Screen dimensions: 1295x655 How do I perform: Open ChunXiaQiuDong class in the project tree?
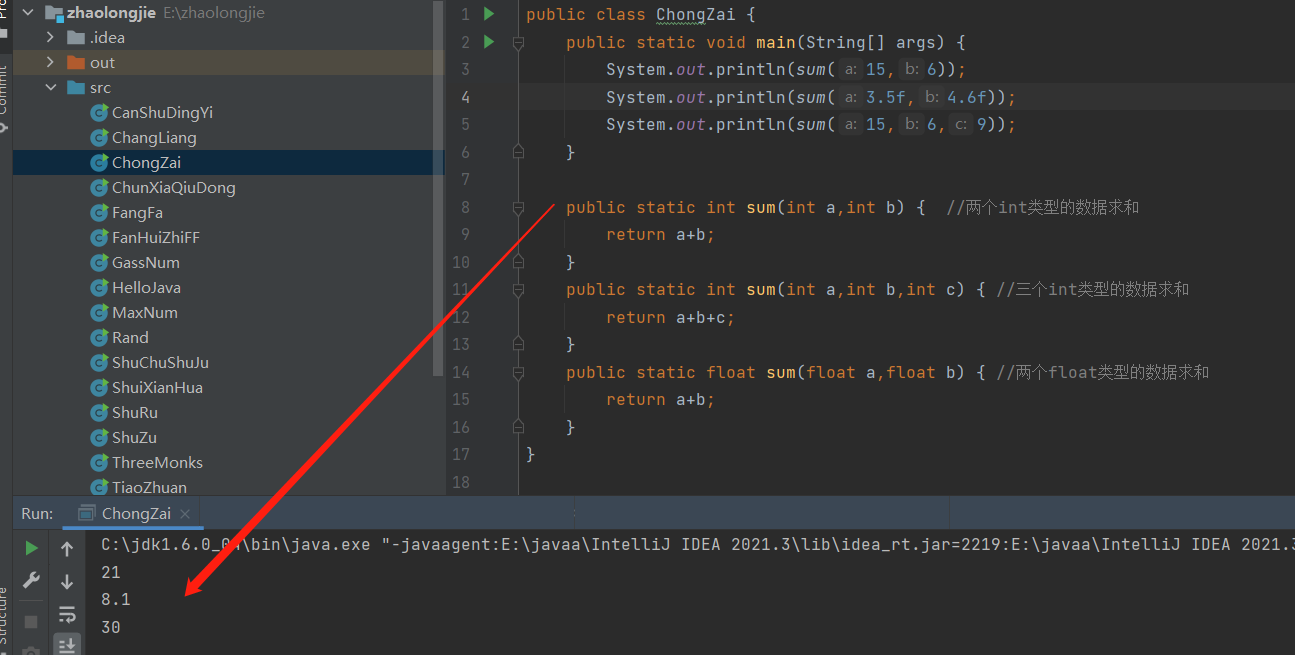pyautogui.click(x=174, y=188)
